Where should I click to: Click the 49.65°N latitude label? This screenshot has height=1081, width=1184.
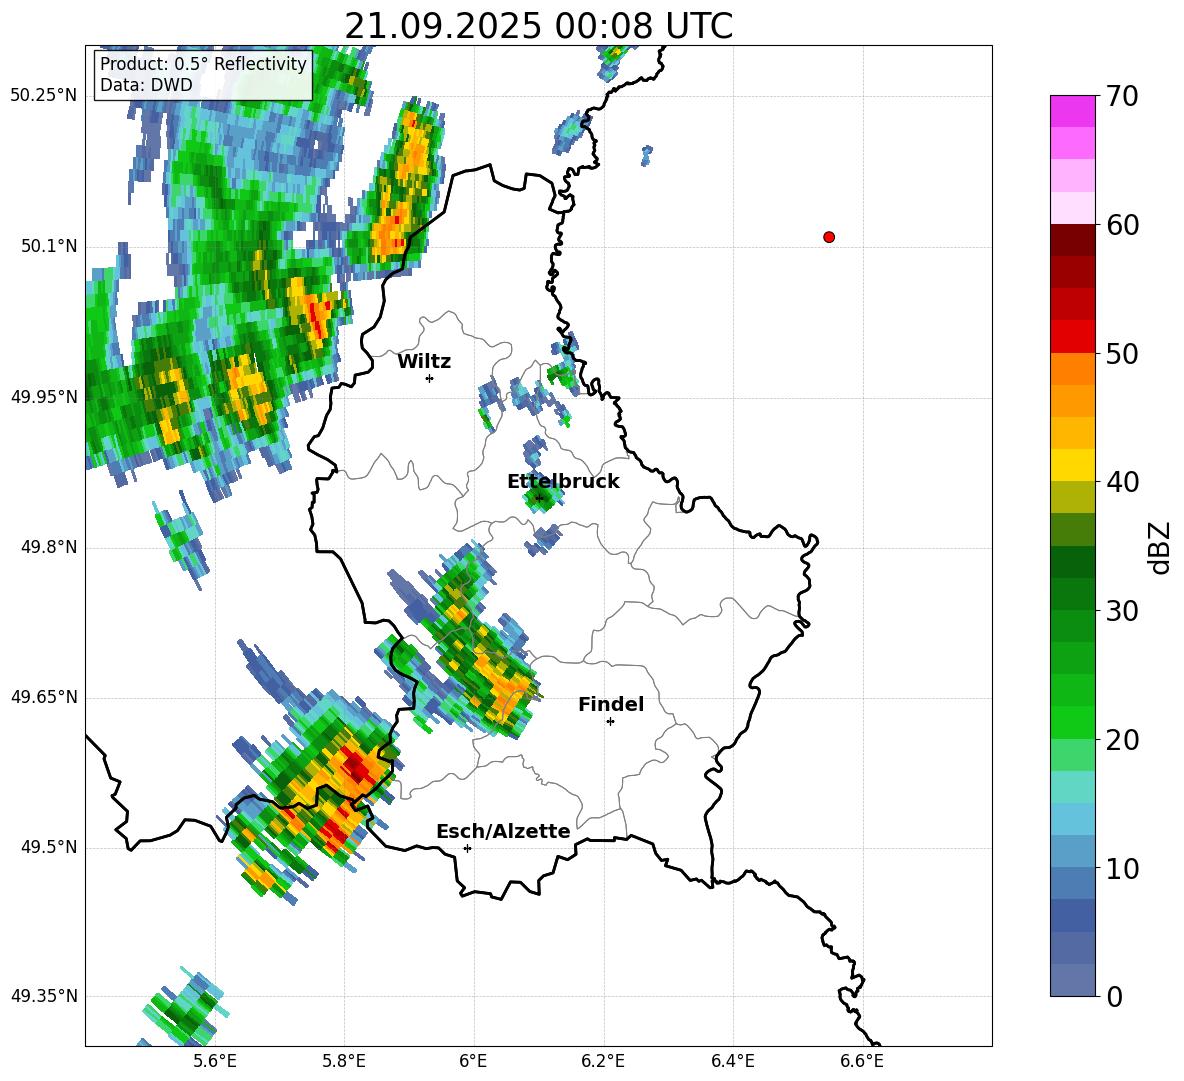pos(44,696)
